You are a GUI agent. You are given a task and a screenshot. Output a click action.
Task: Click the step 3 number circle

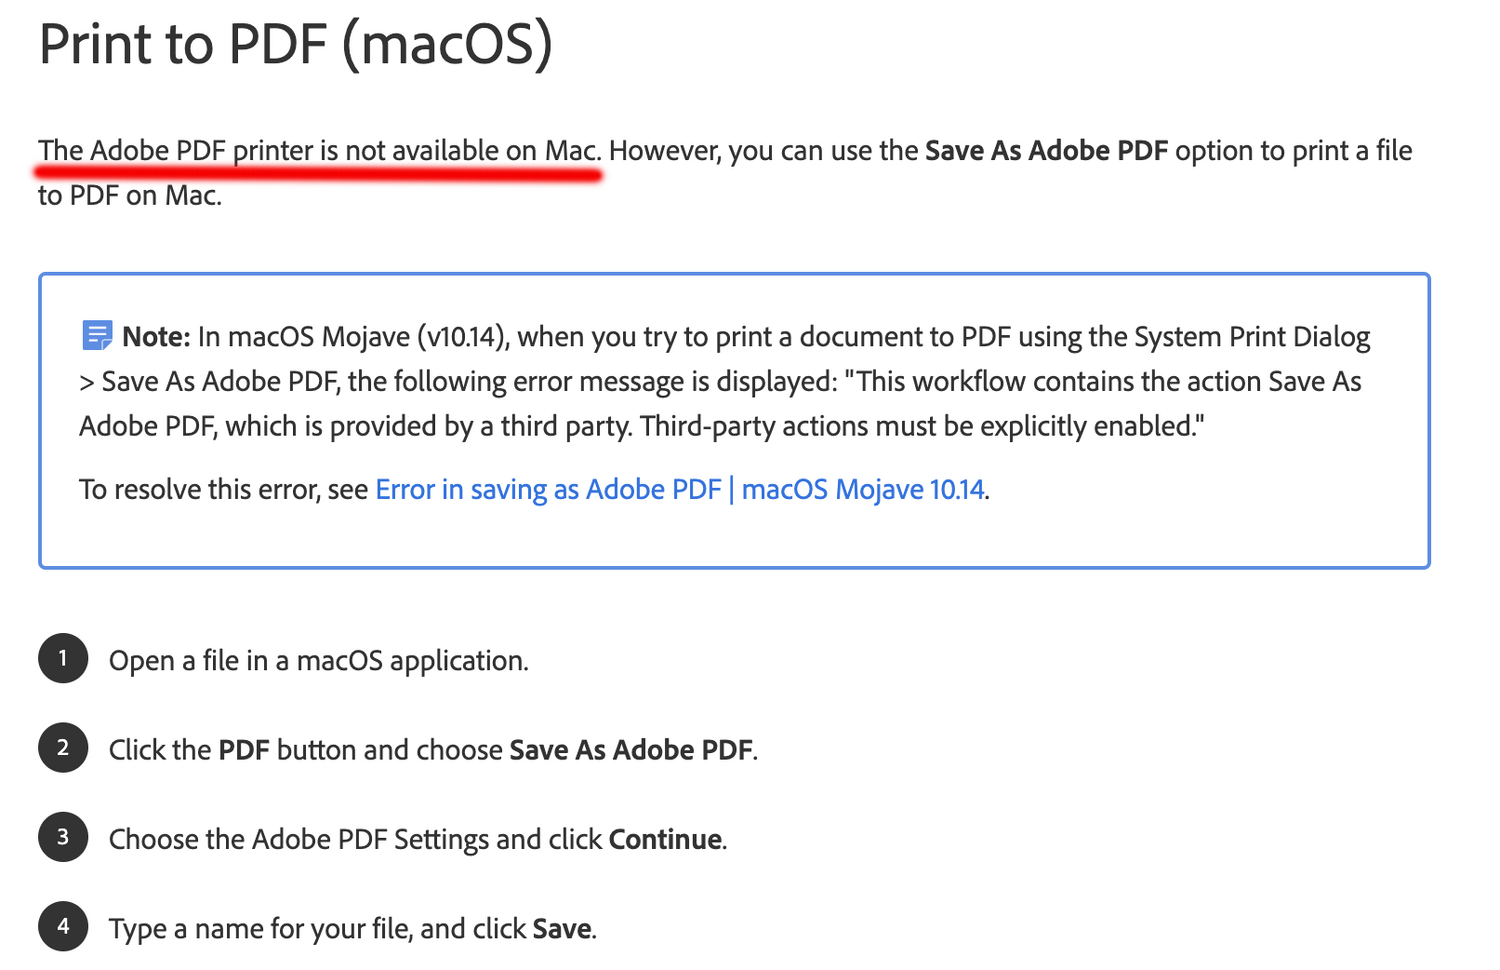point(63,837)
